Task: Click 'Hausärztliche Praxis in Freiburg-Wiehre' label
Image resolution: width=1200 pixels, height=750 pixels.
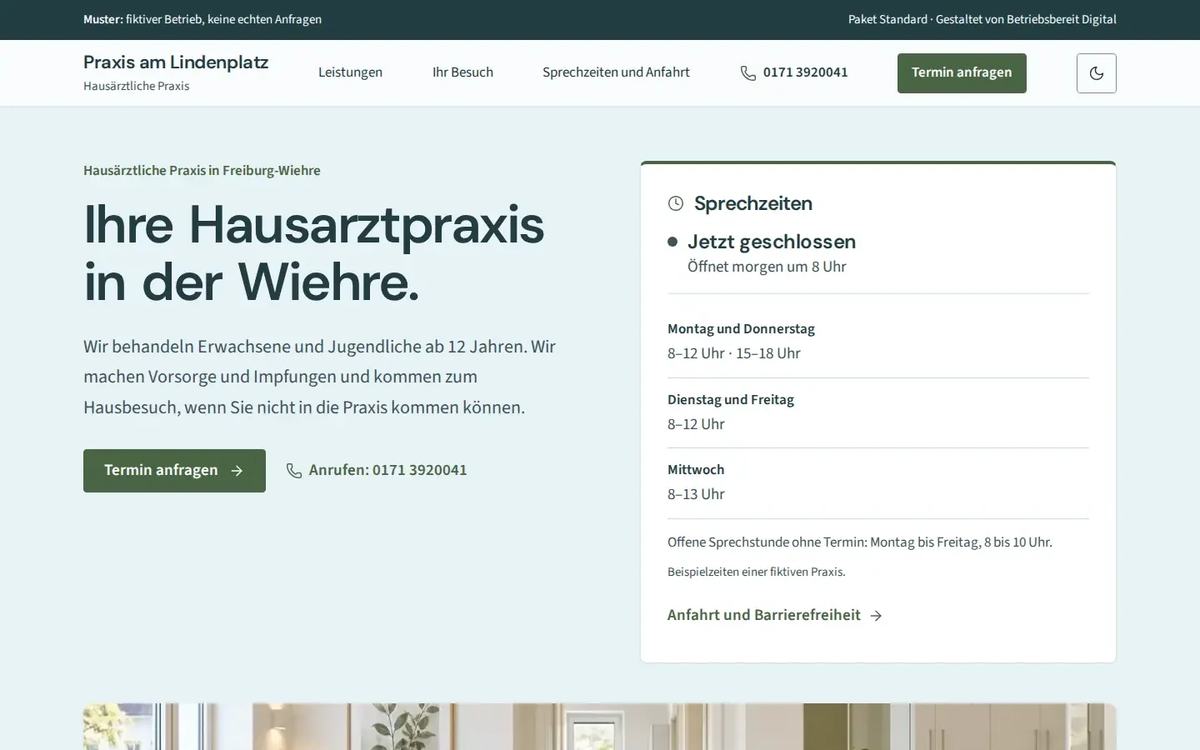Action: [x=202, y=170]
